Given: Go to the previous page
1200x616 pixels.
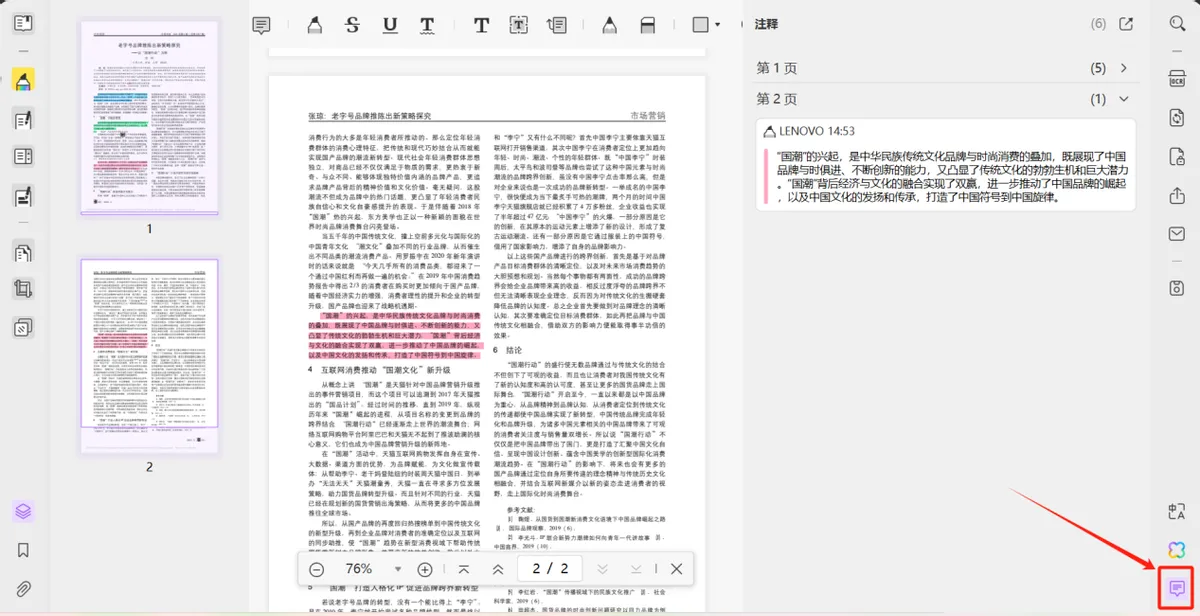Looking at the screenshot, I should coord(498,569).
